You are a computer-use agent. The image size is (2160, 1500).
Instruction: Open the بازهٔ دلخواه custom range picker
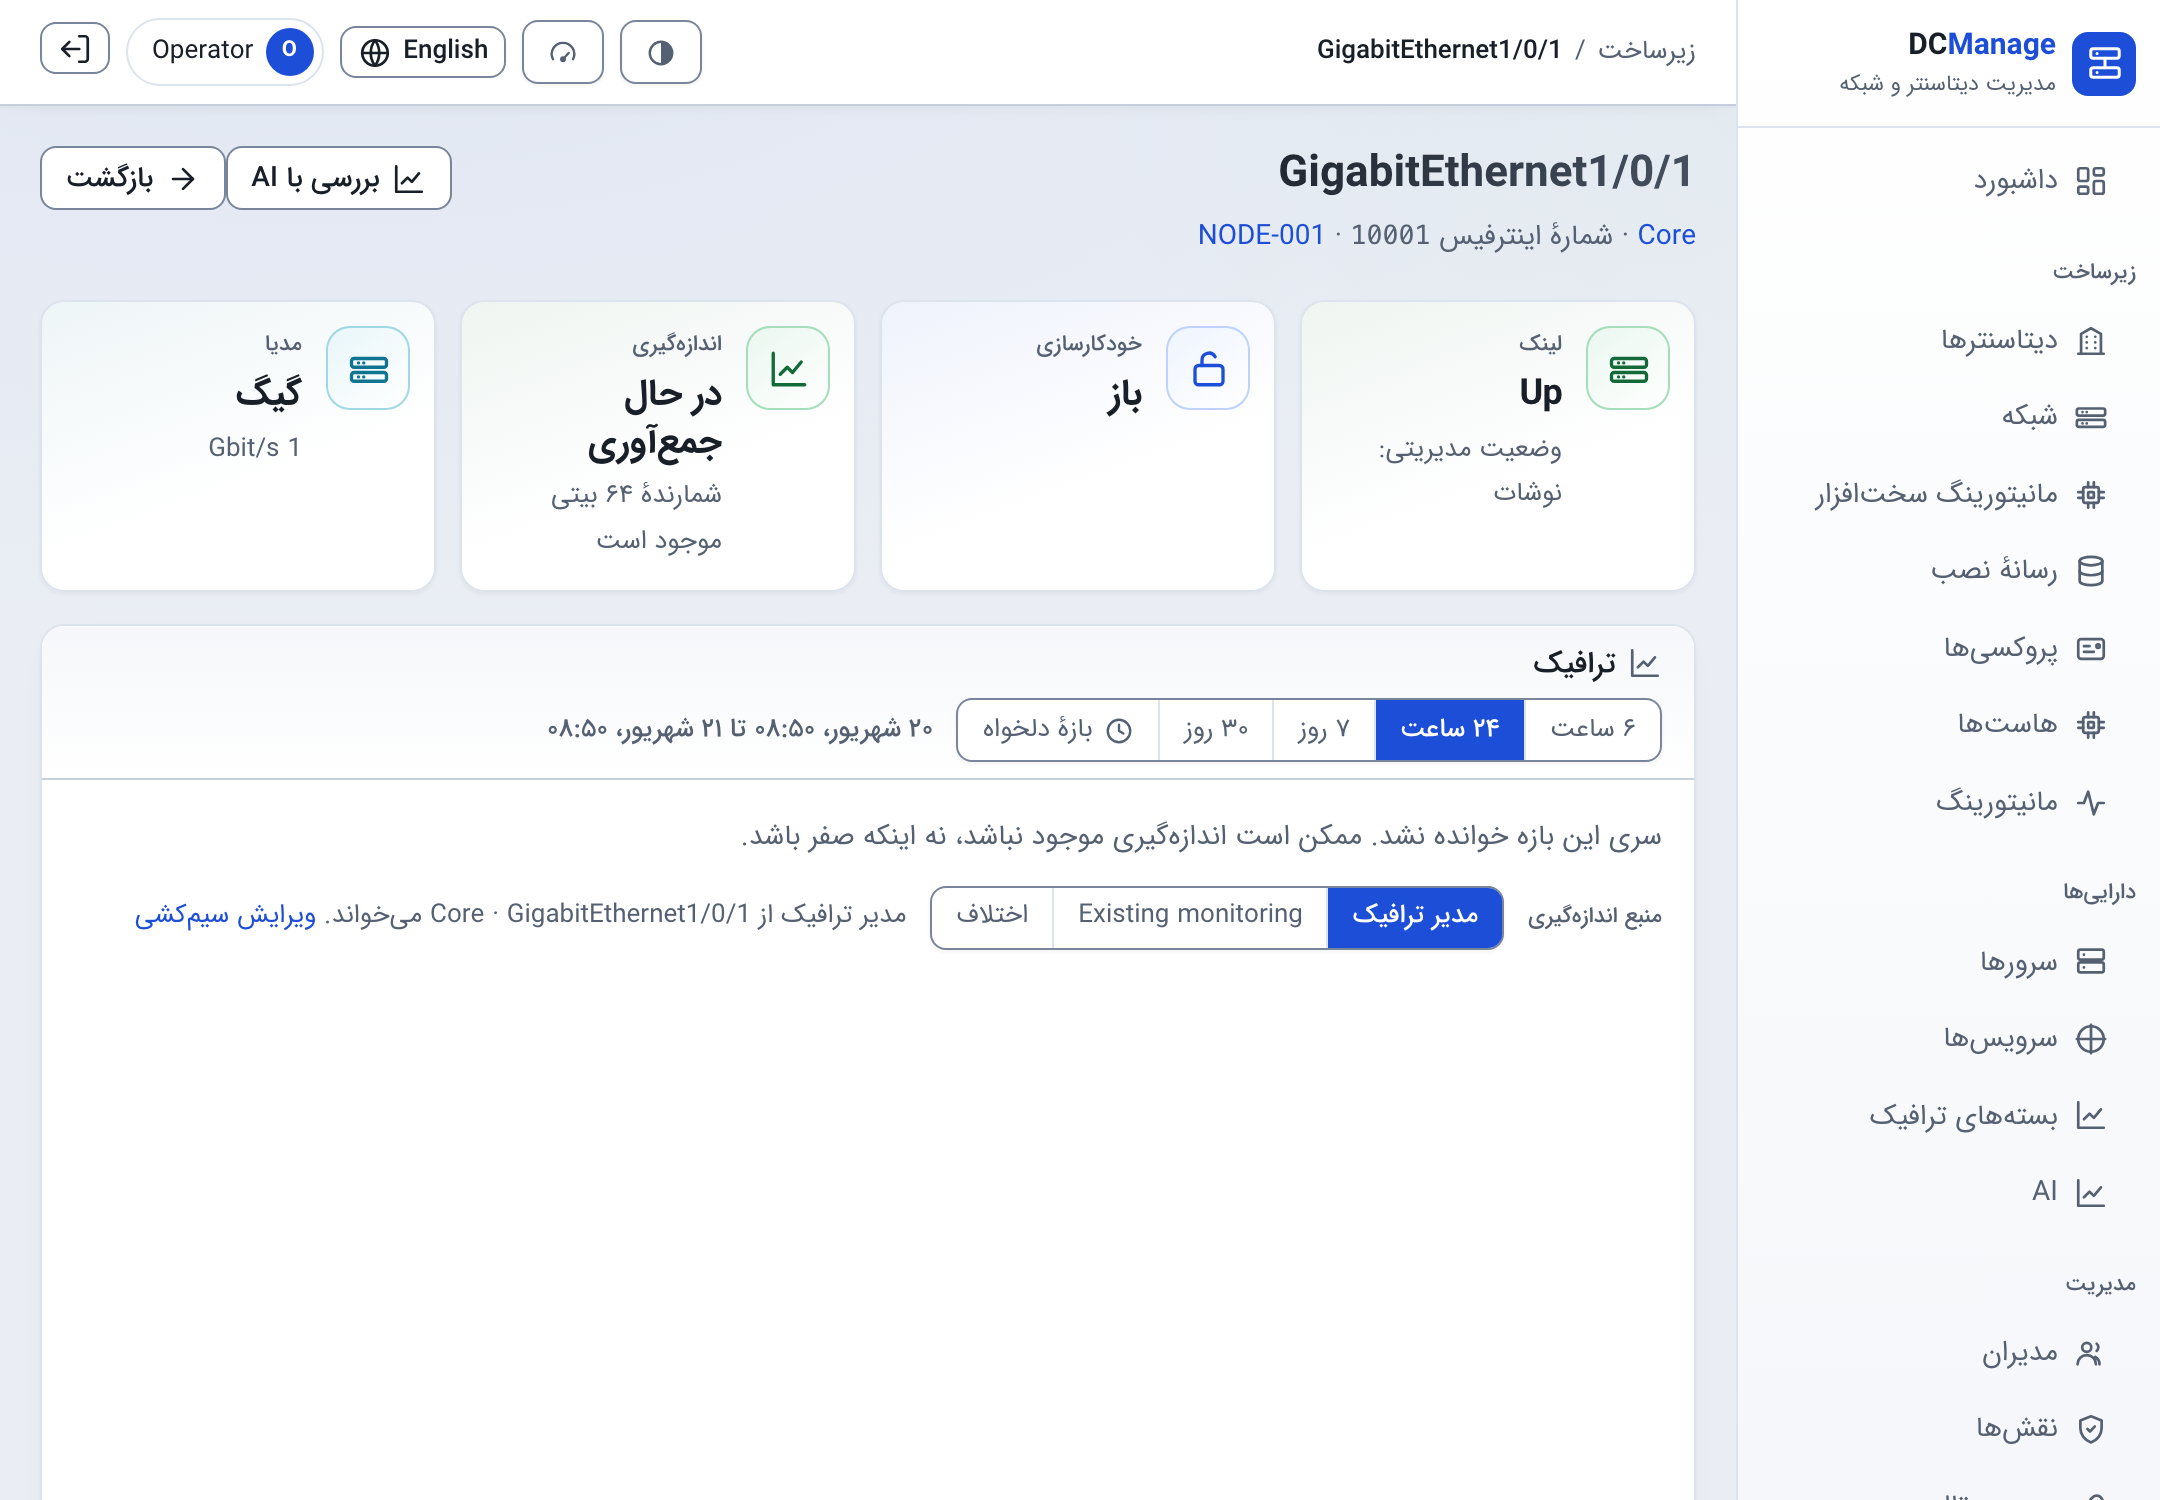point(1057,729)
